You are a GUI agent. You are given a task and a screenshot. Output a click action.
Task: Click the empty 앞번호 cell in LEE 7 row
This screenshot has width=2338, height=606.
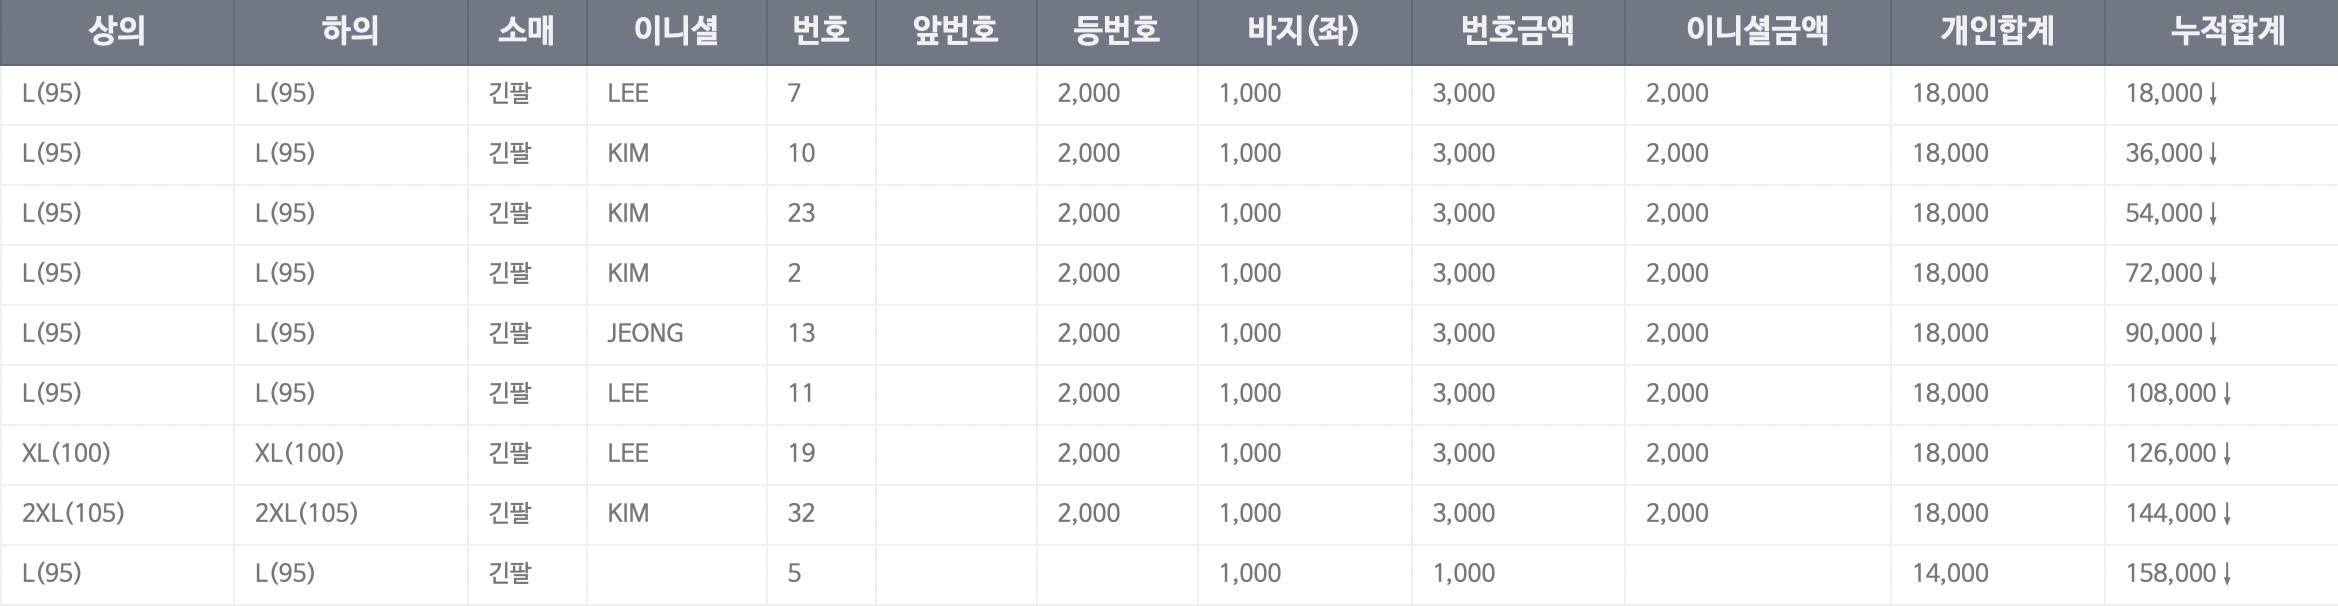pyautogui.click(x=956, y=94)
